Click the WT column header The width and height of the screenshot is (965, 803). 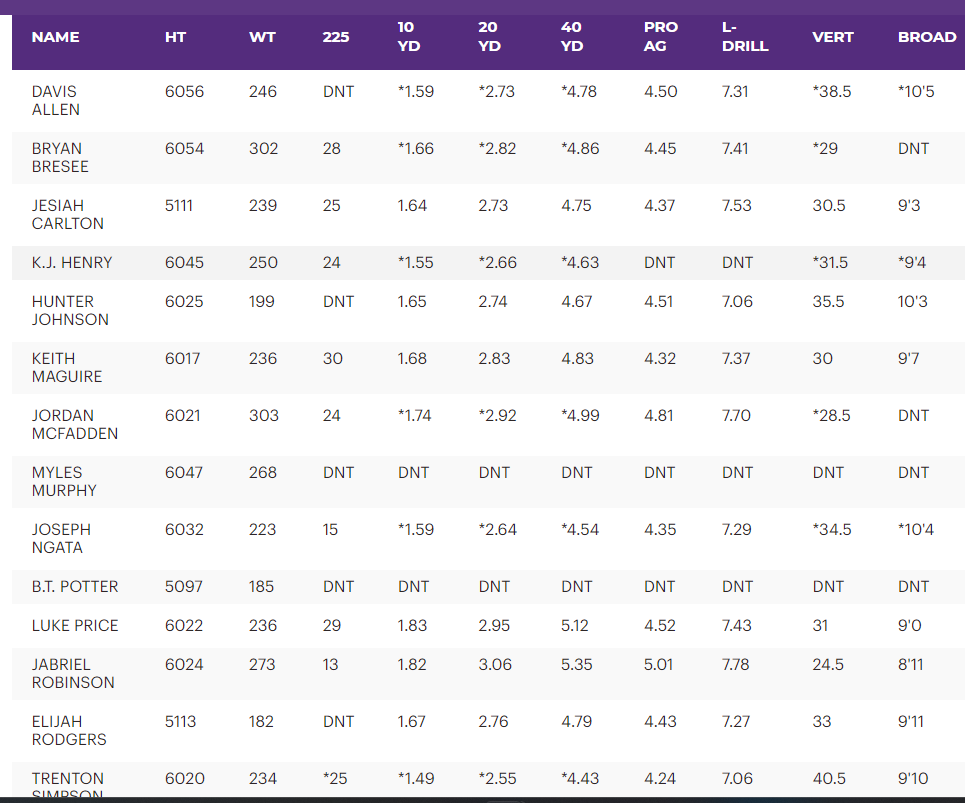(x=262, y=37)
